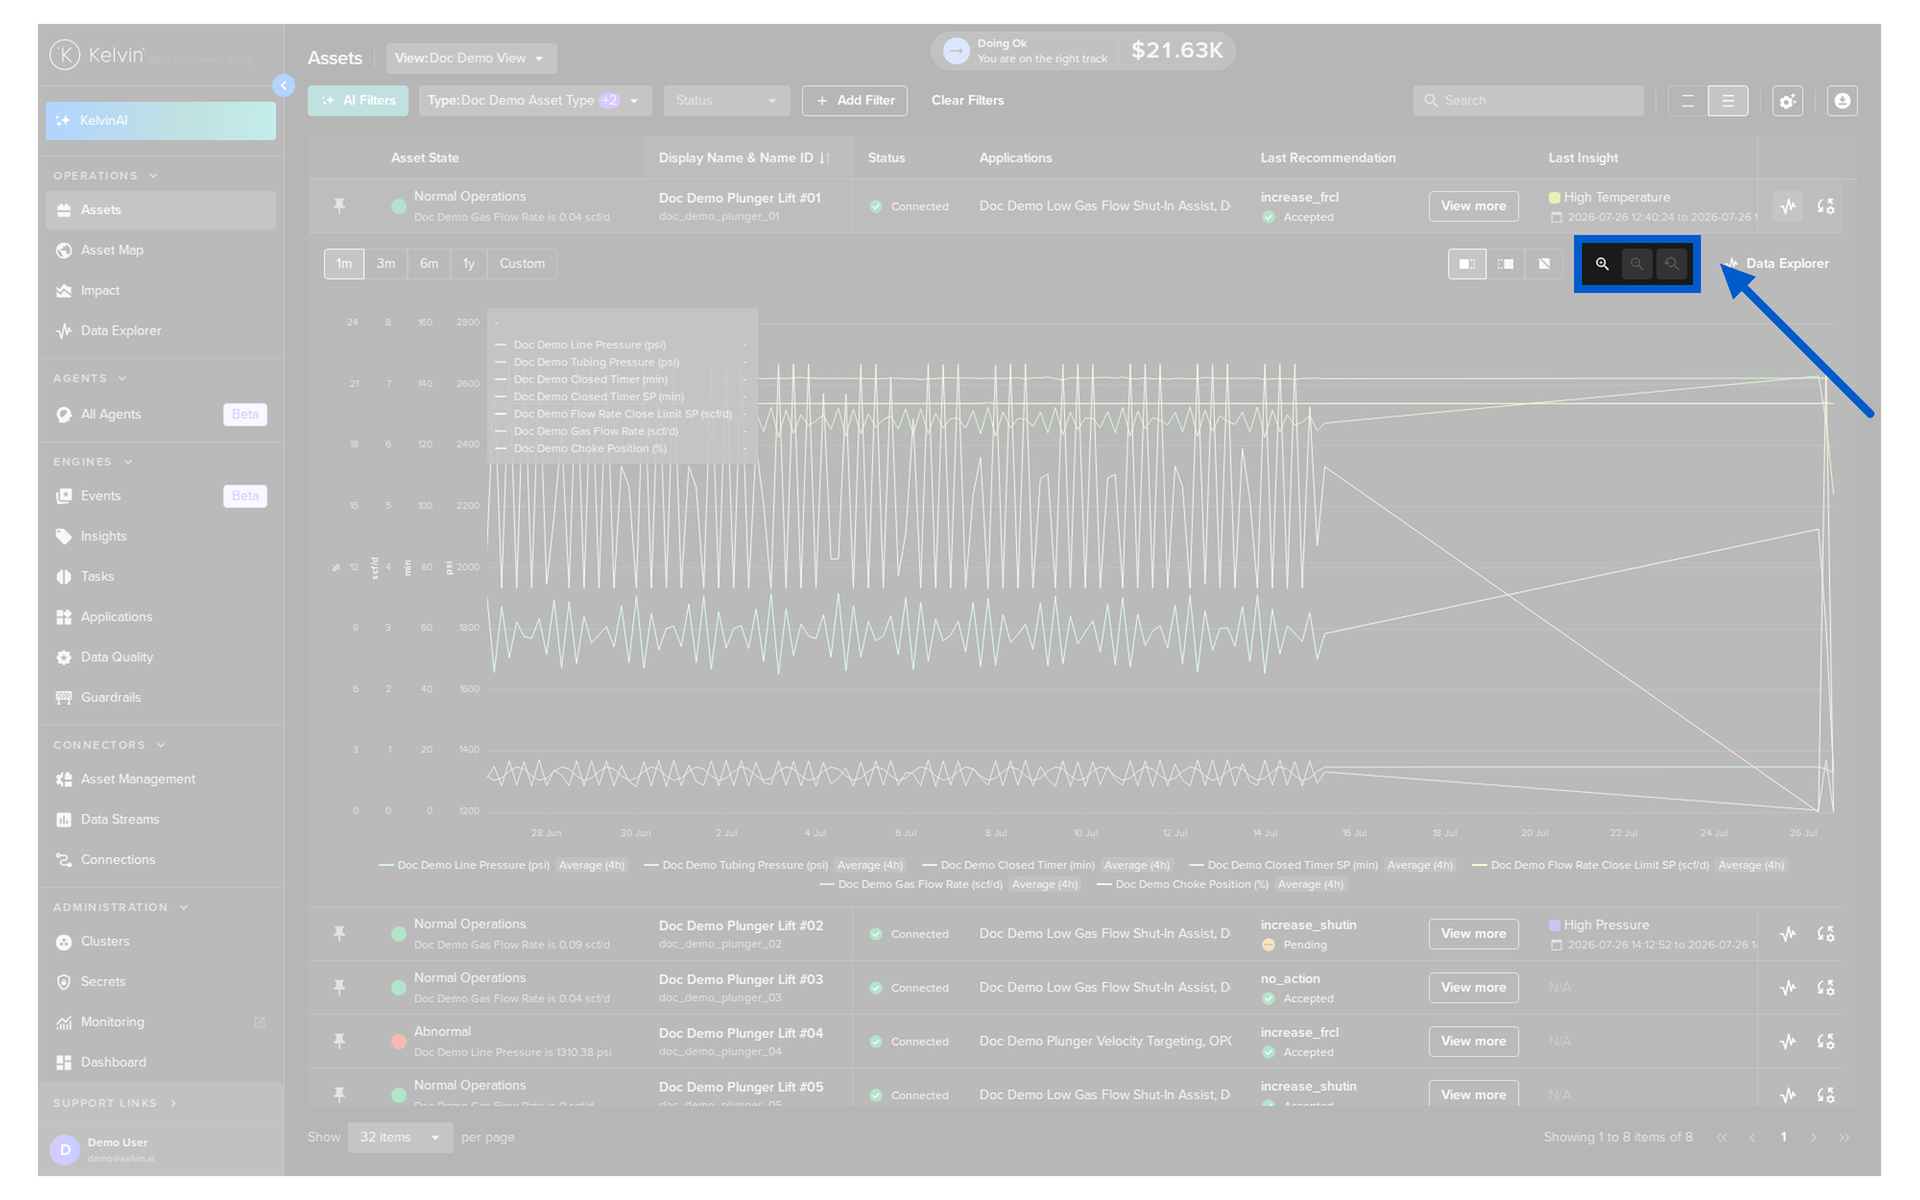
Task: Pin Doc Demo Plunger Lift #04 row
Action: click(340, 1041)
